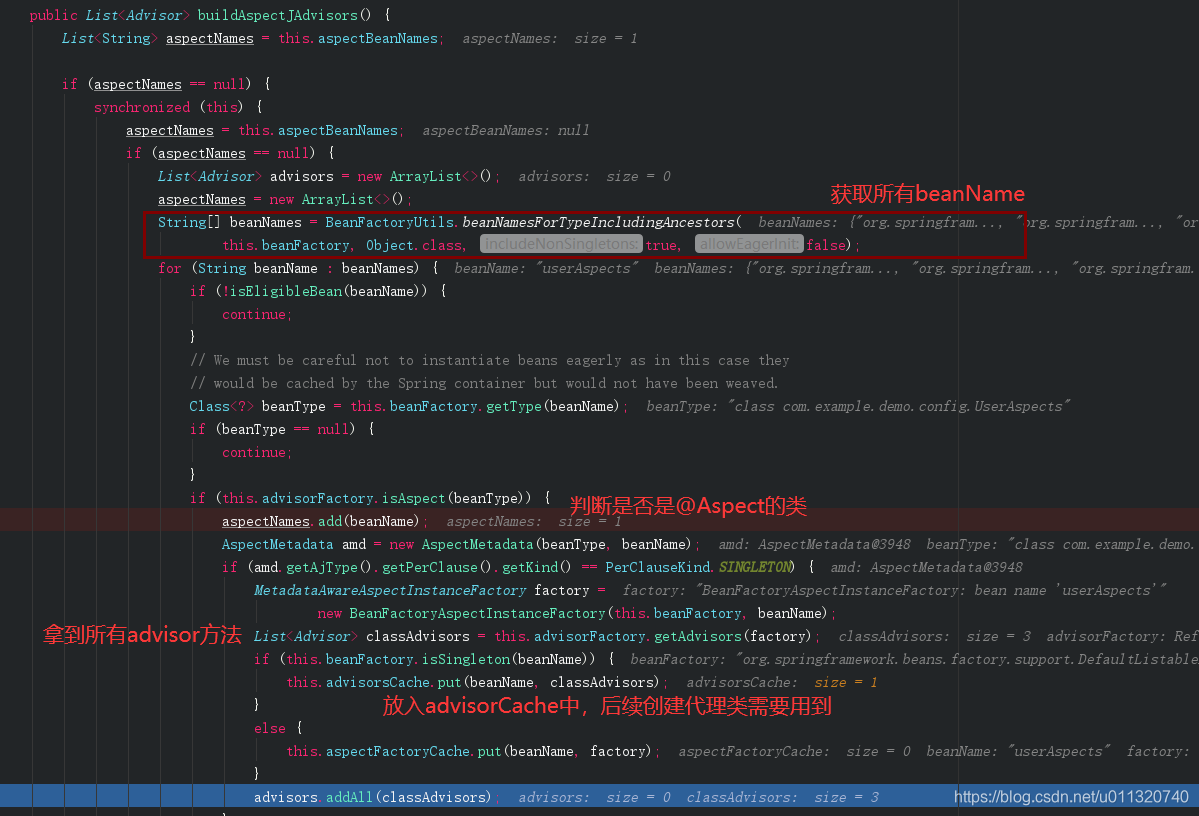Click the getAdvisors method call

coord(697,636)
